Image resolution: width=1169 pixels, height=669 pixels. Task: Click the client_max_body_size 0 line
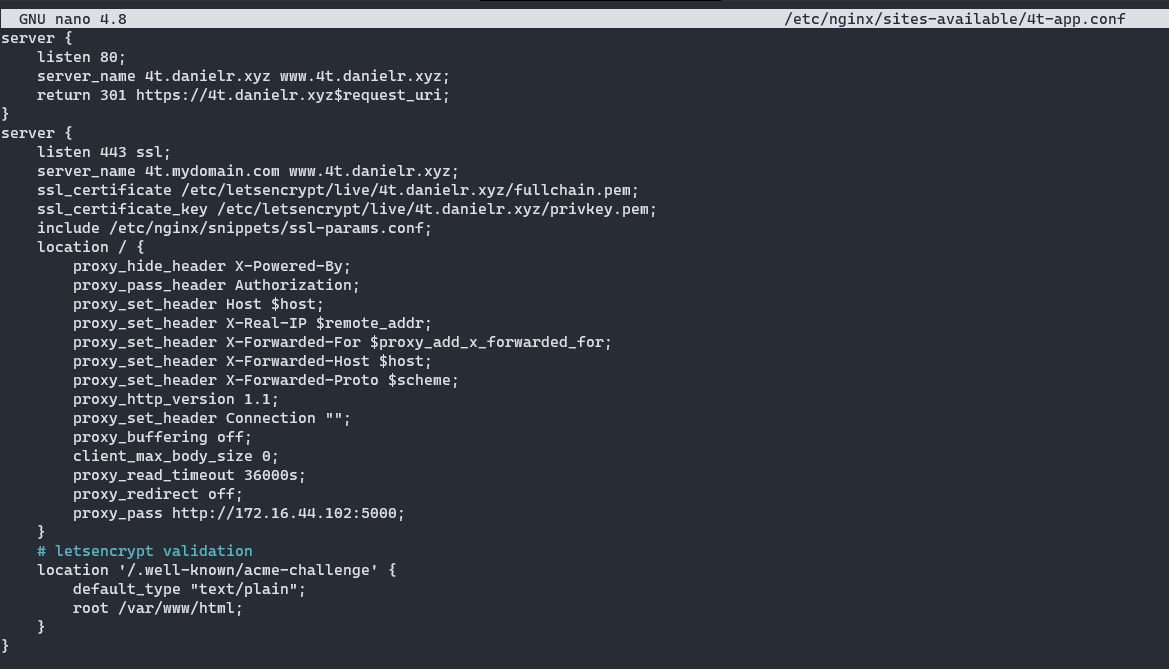pos(175,456)
